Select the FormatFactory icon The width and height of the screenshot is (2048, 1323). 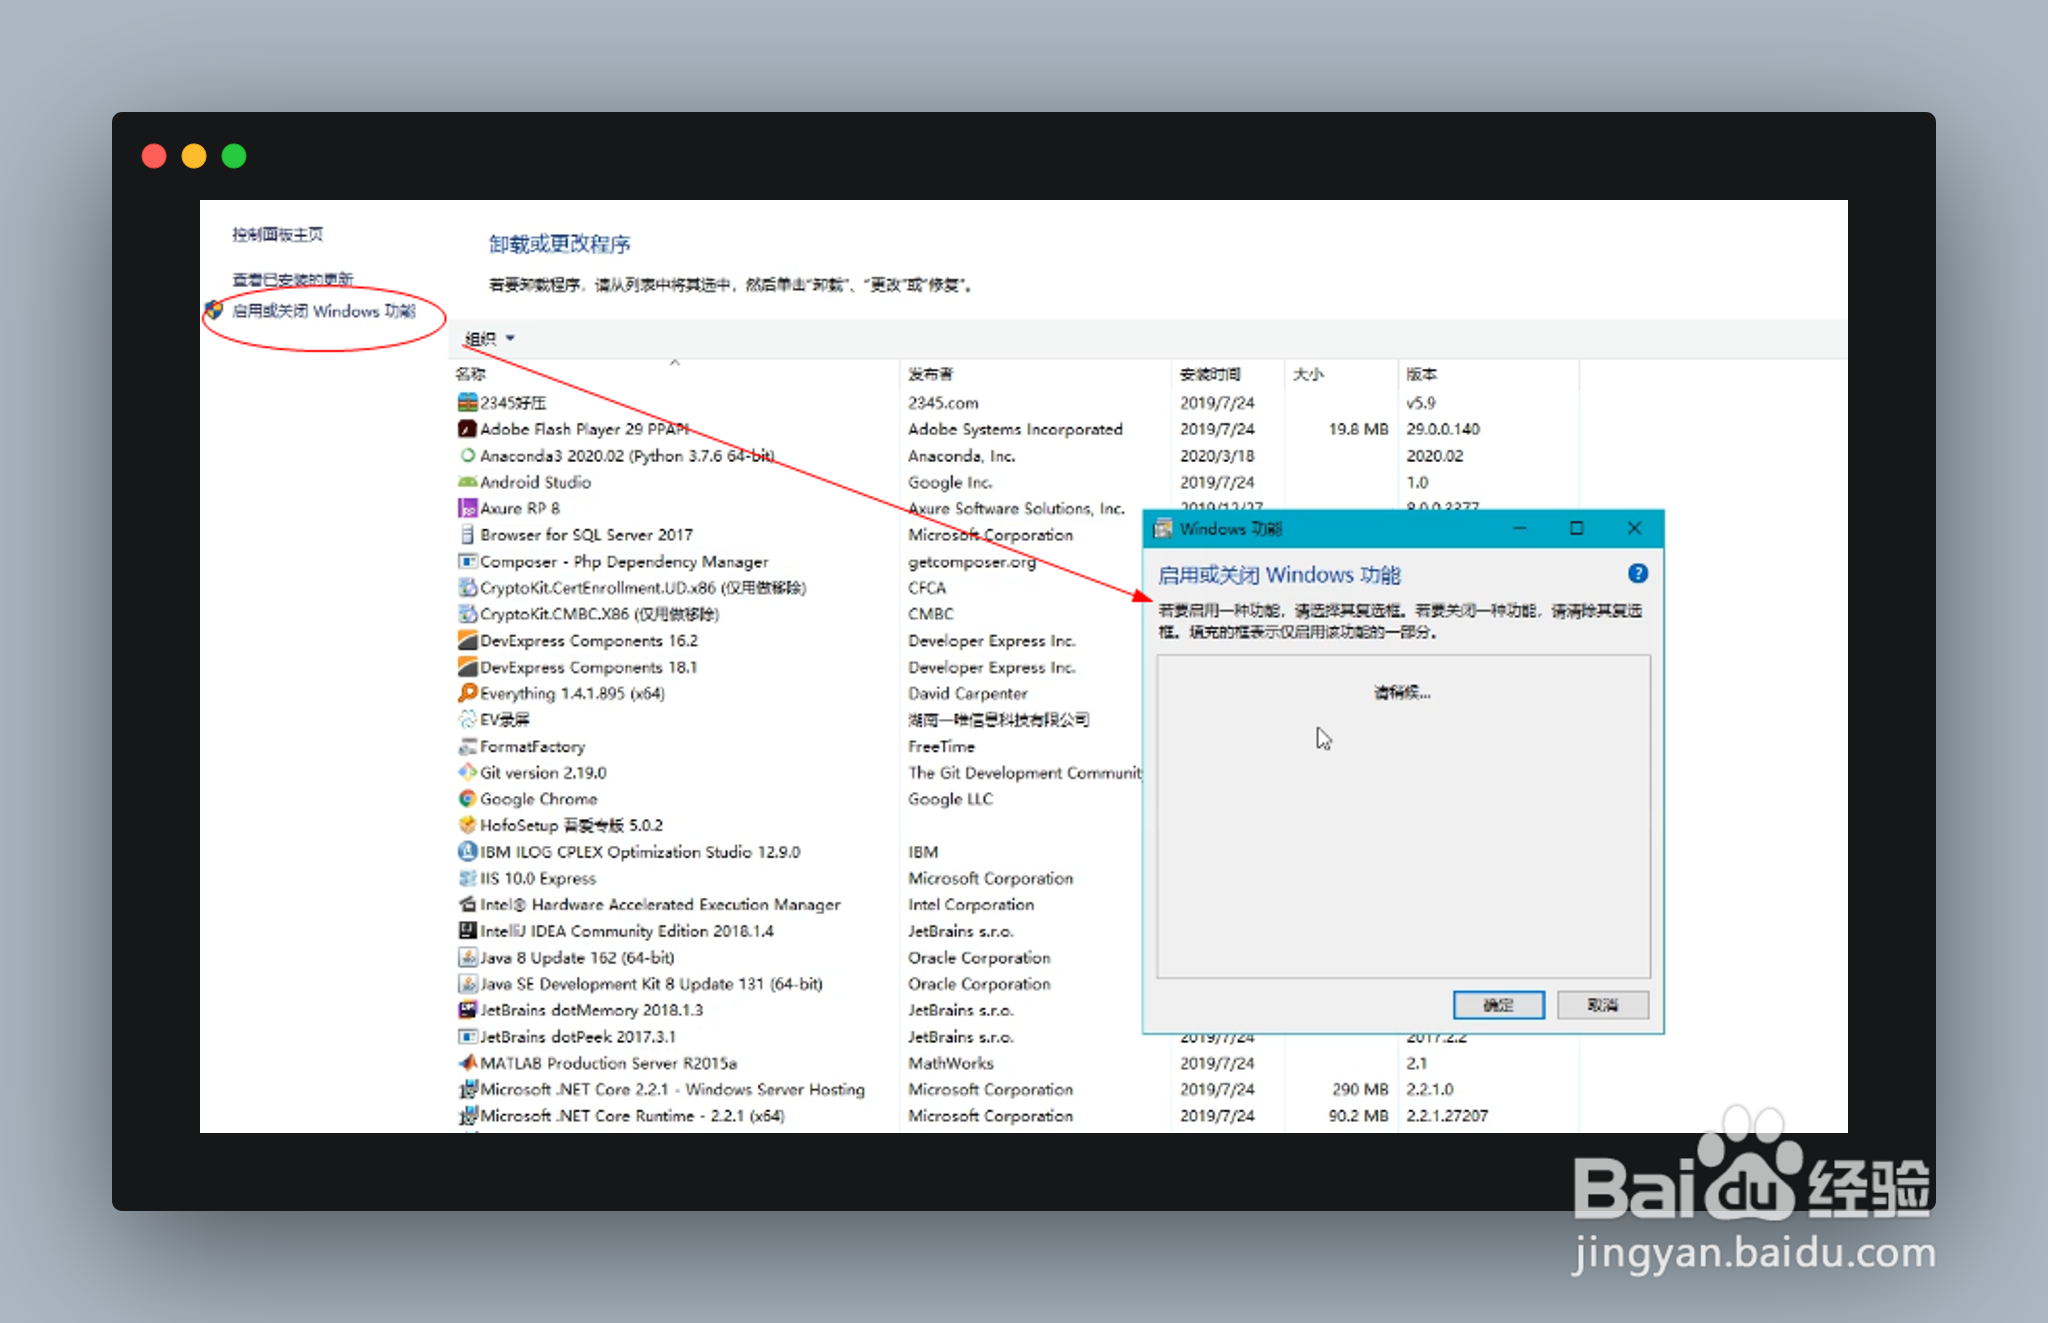pos(467,746)
